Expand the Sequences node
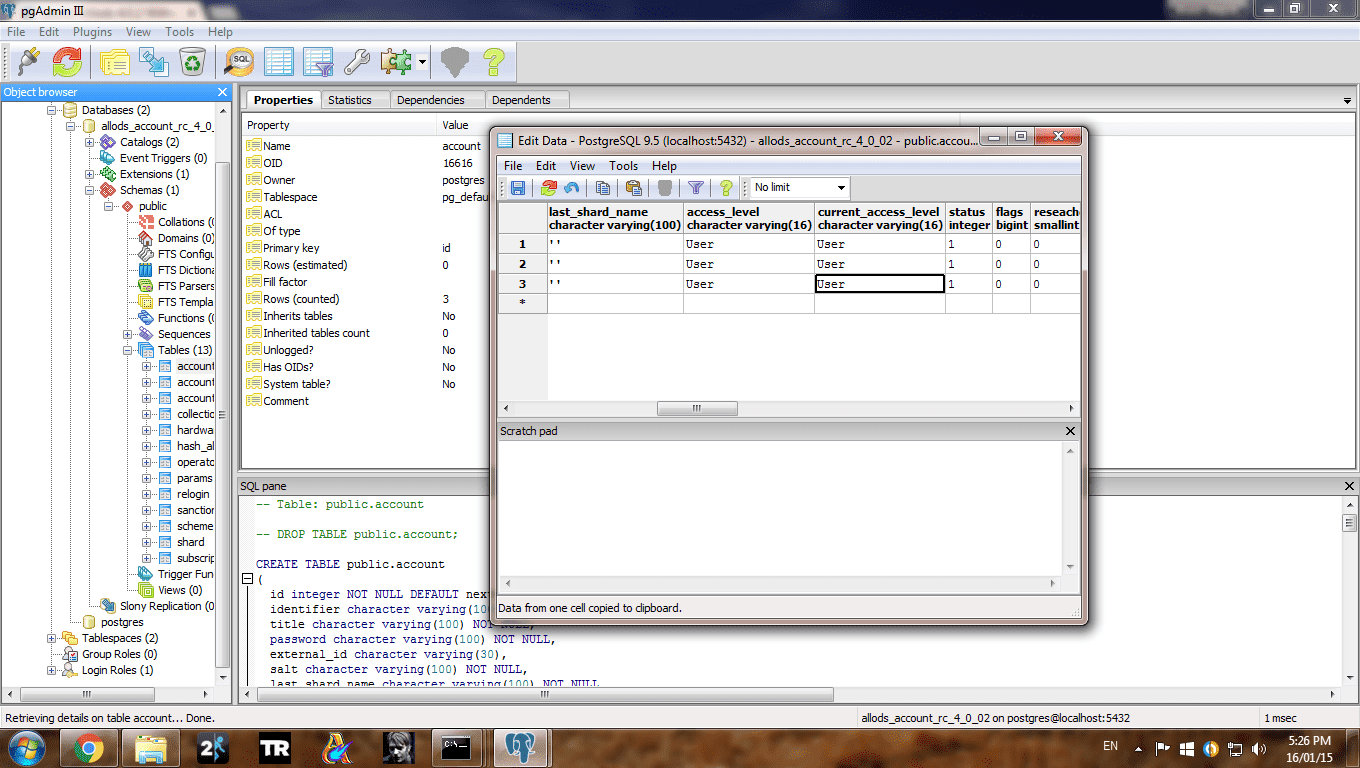 tap(128, 334)
